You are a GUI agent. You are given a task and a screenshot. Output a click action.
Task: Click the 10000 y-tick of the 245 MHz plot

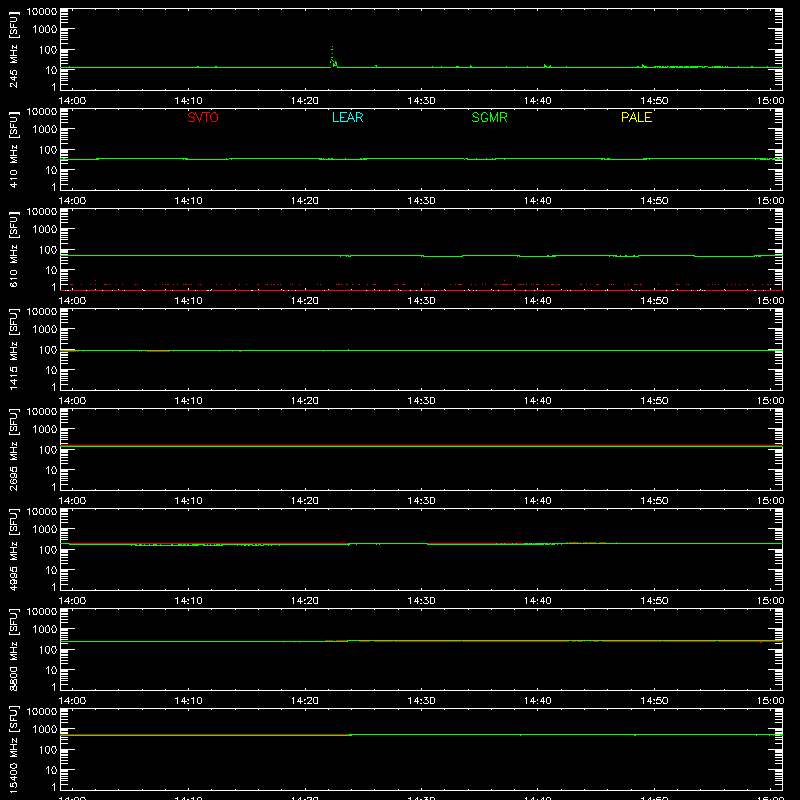coord(42,12)
